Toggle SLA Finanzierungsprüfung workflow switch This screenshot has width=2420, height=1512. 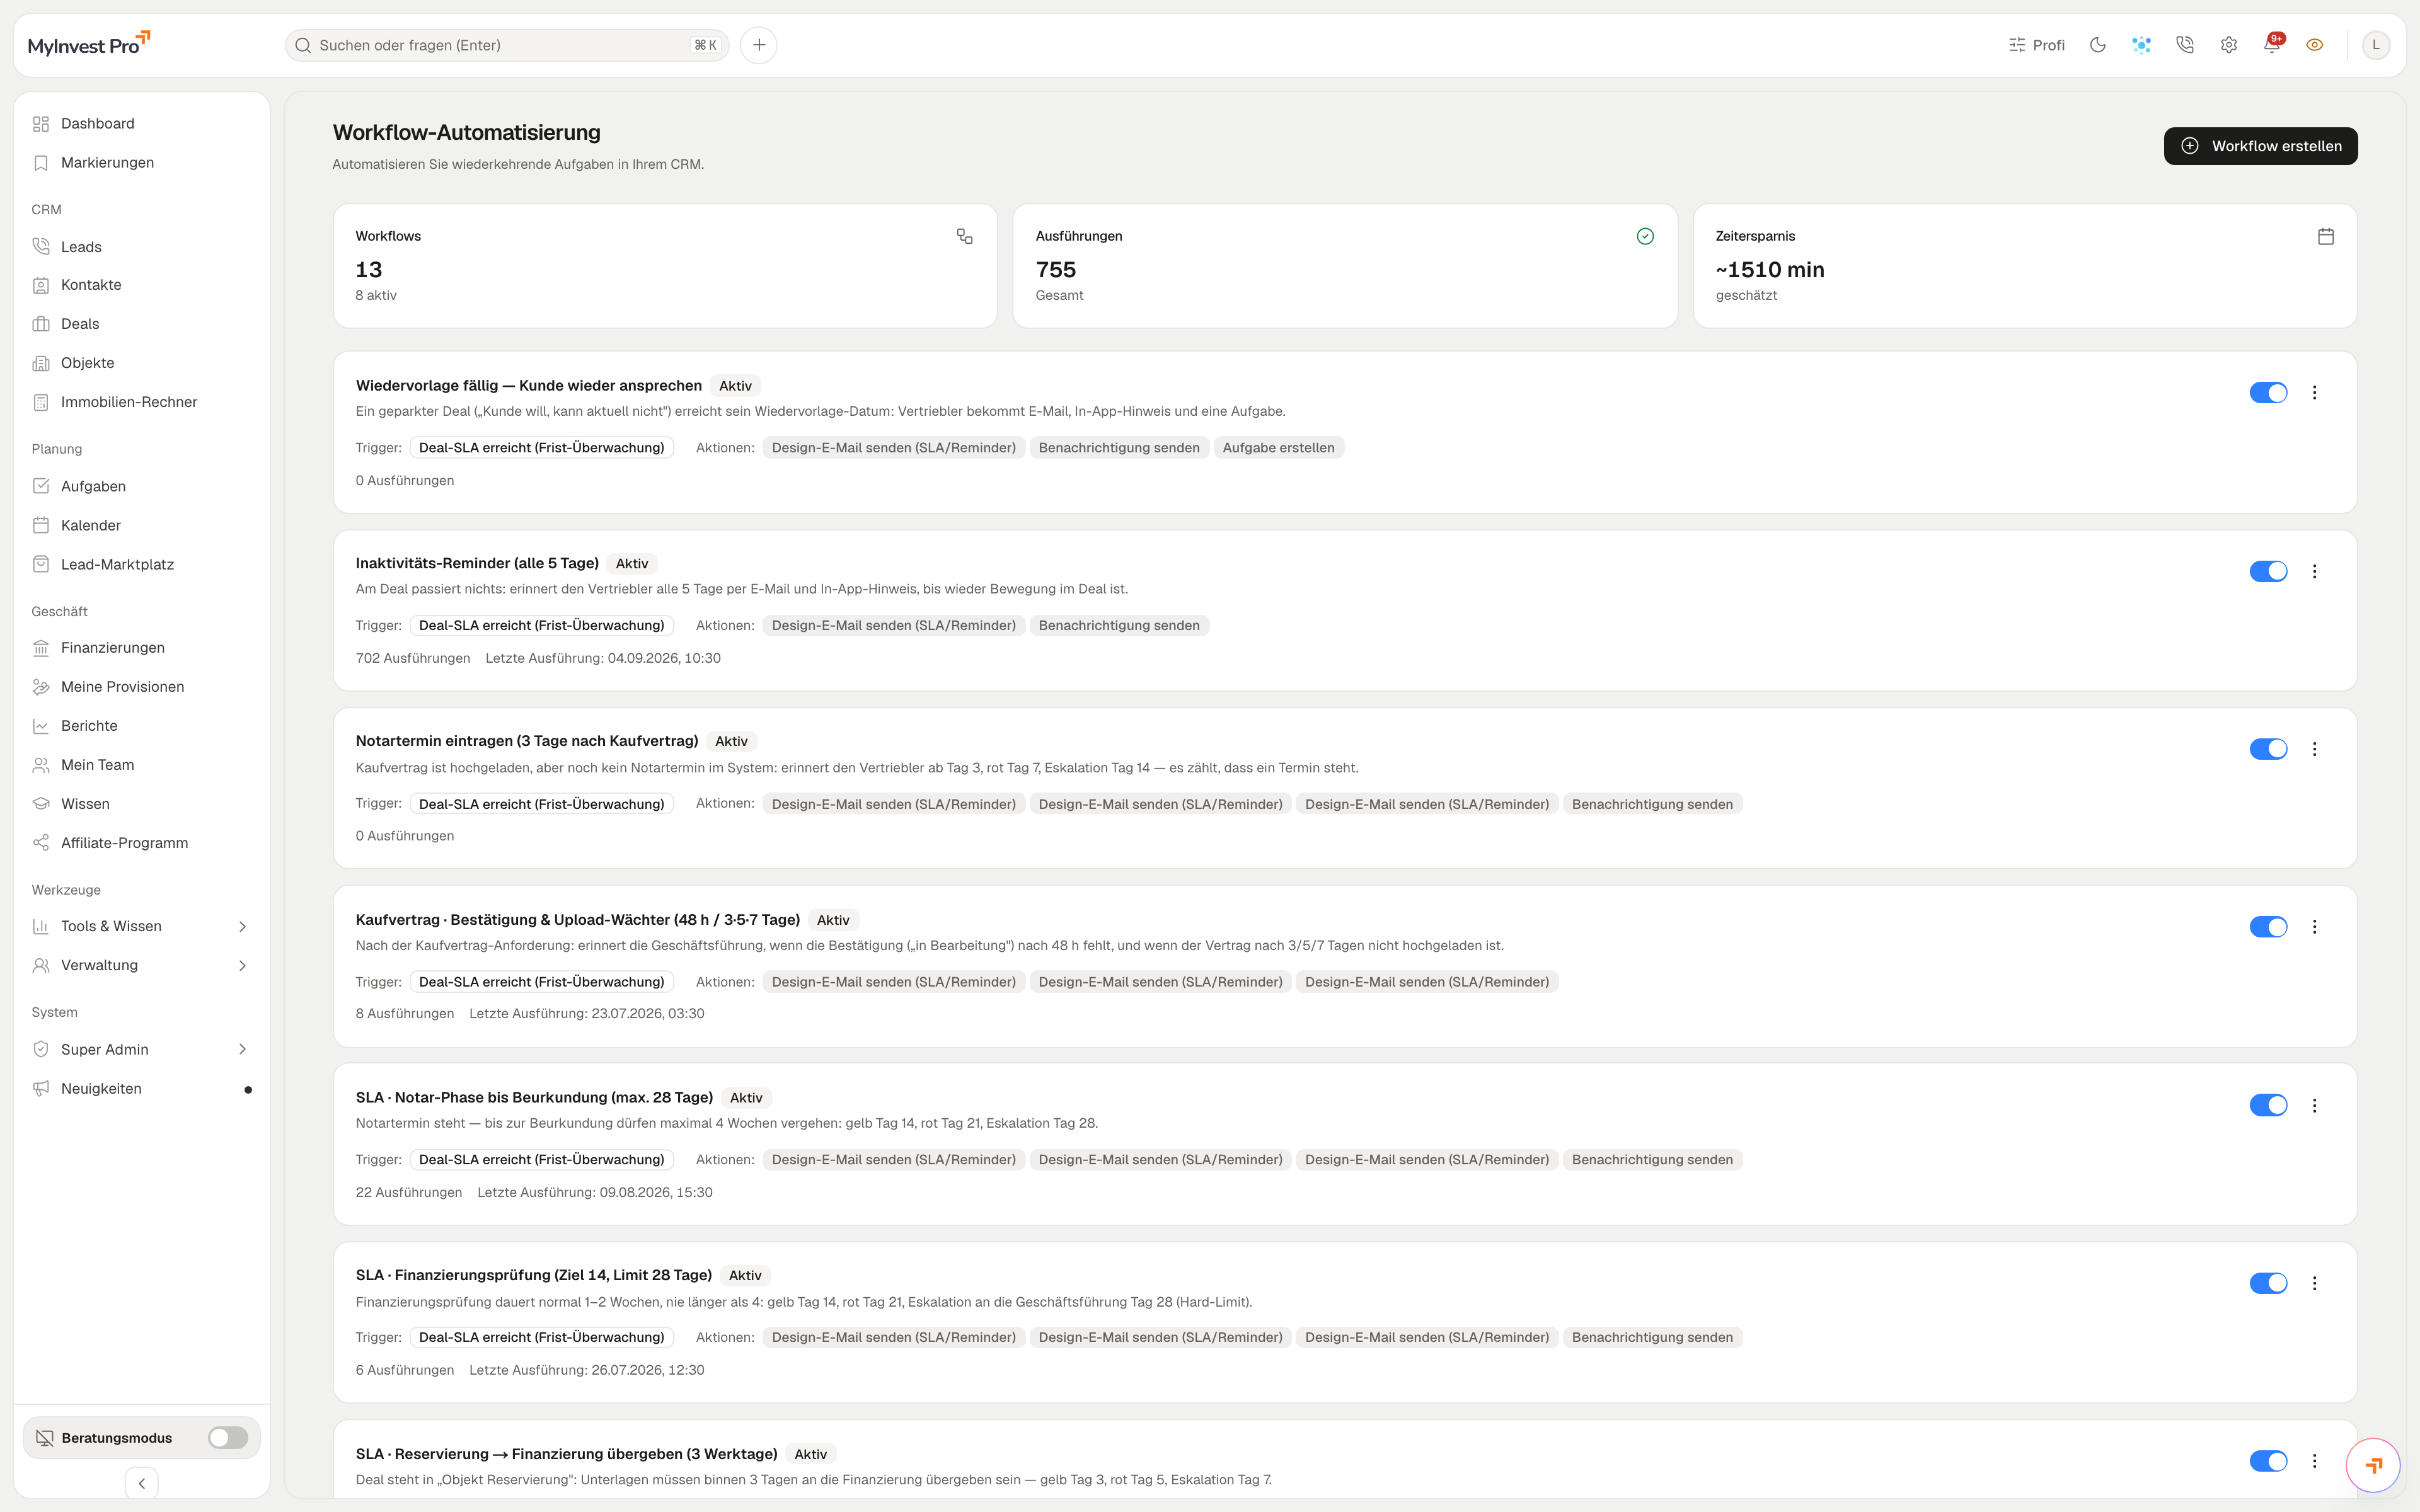point(2268,1283)
